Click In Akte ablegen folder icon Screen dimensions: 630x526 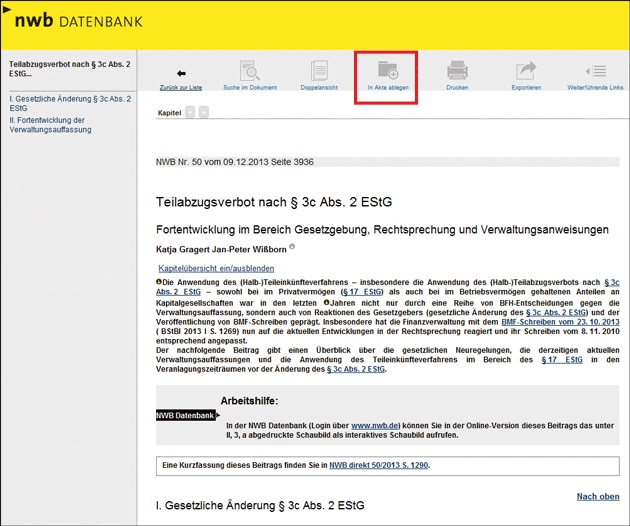tap(386, 73)
